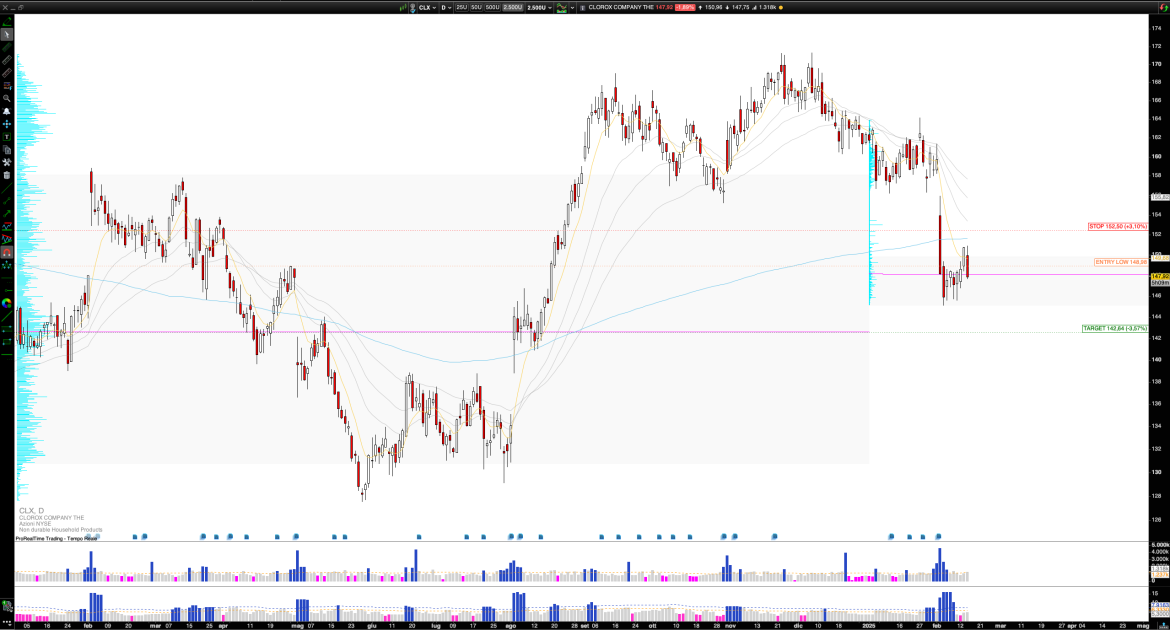Switch to the 50U display mode
This screenshot has height=630, width=1170.
pos(477,7)
